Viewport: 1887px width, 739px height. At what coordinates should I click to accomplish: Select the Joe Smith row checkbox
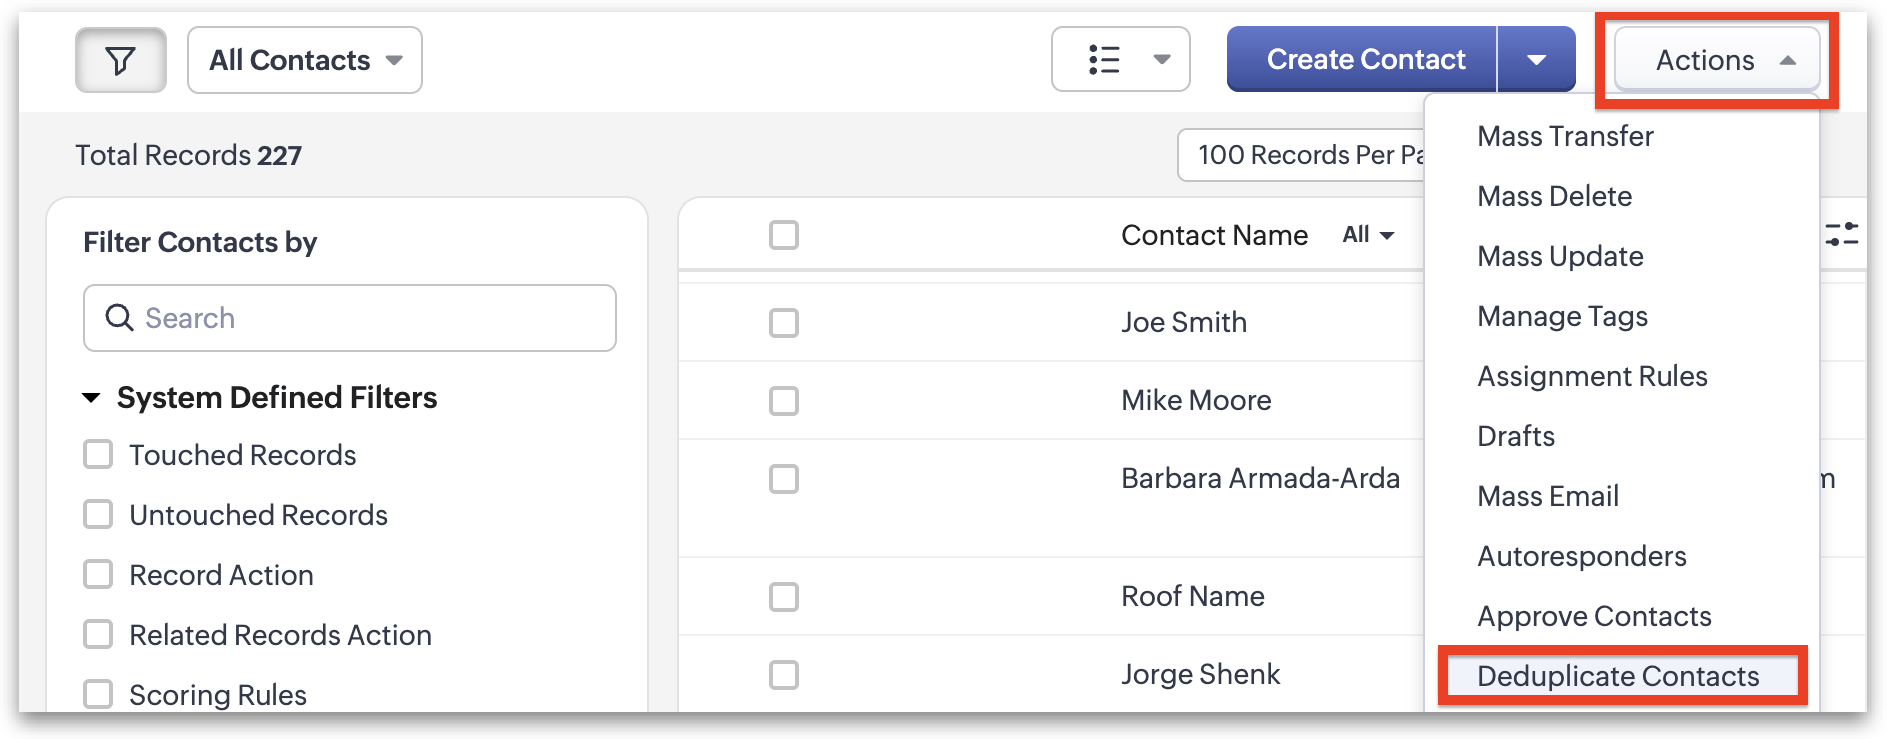784,323
